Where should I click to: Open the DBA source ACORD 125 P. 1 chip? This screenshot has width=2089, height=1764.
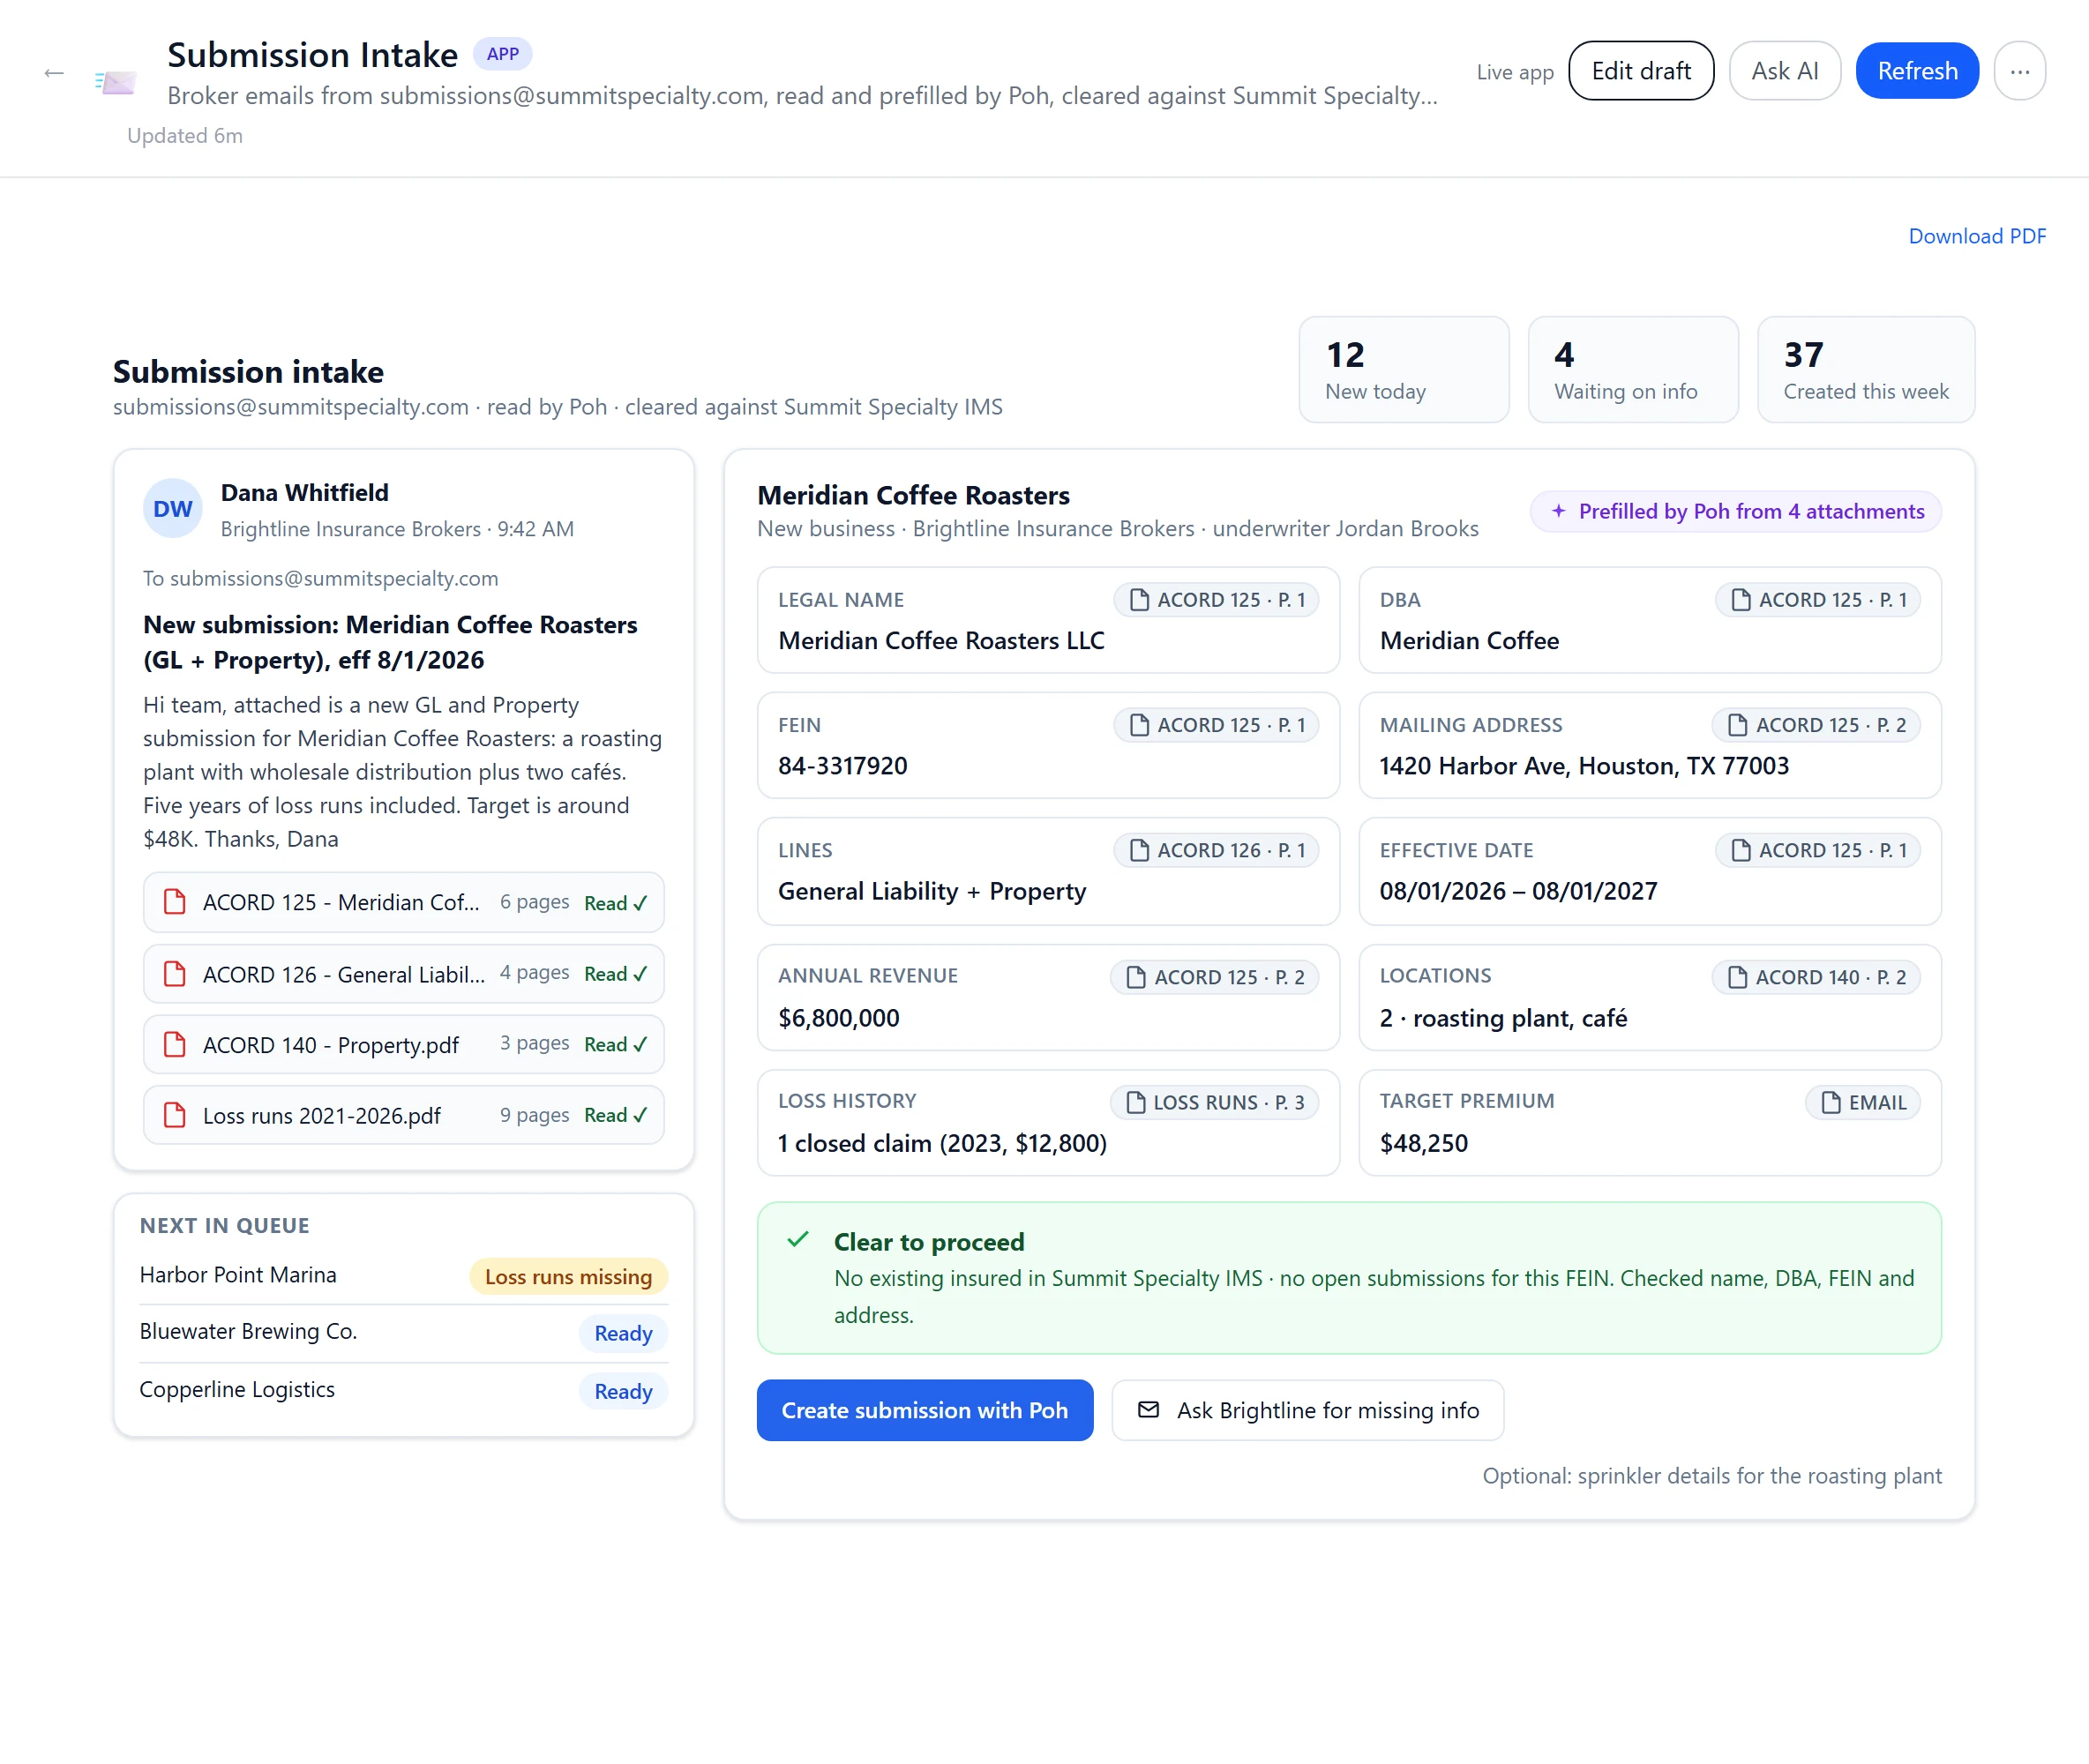(x=1818, y=600)
